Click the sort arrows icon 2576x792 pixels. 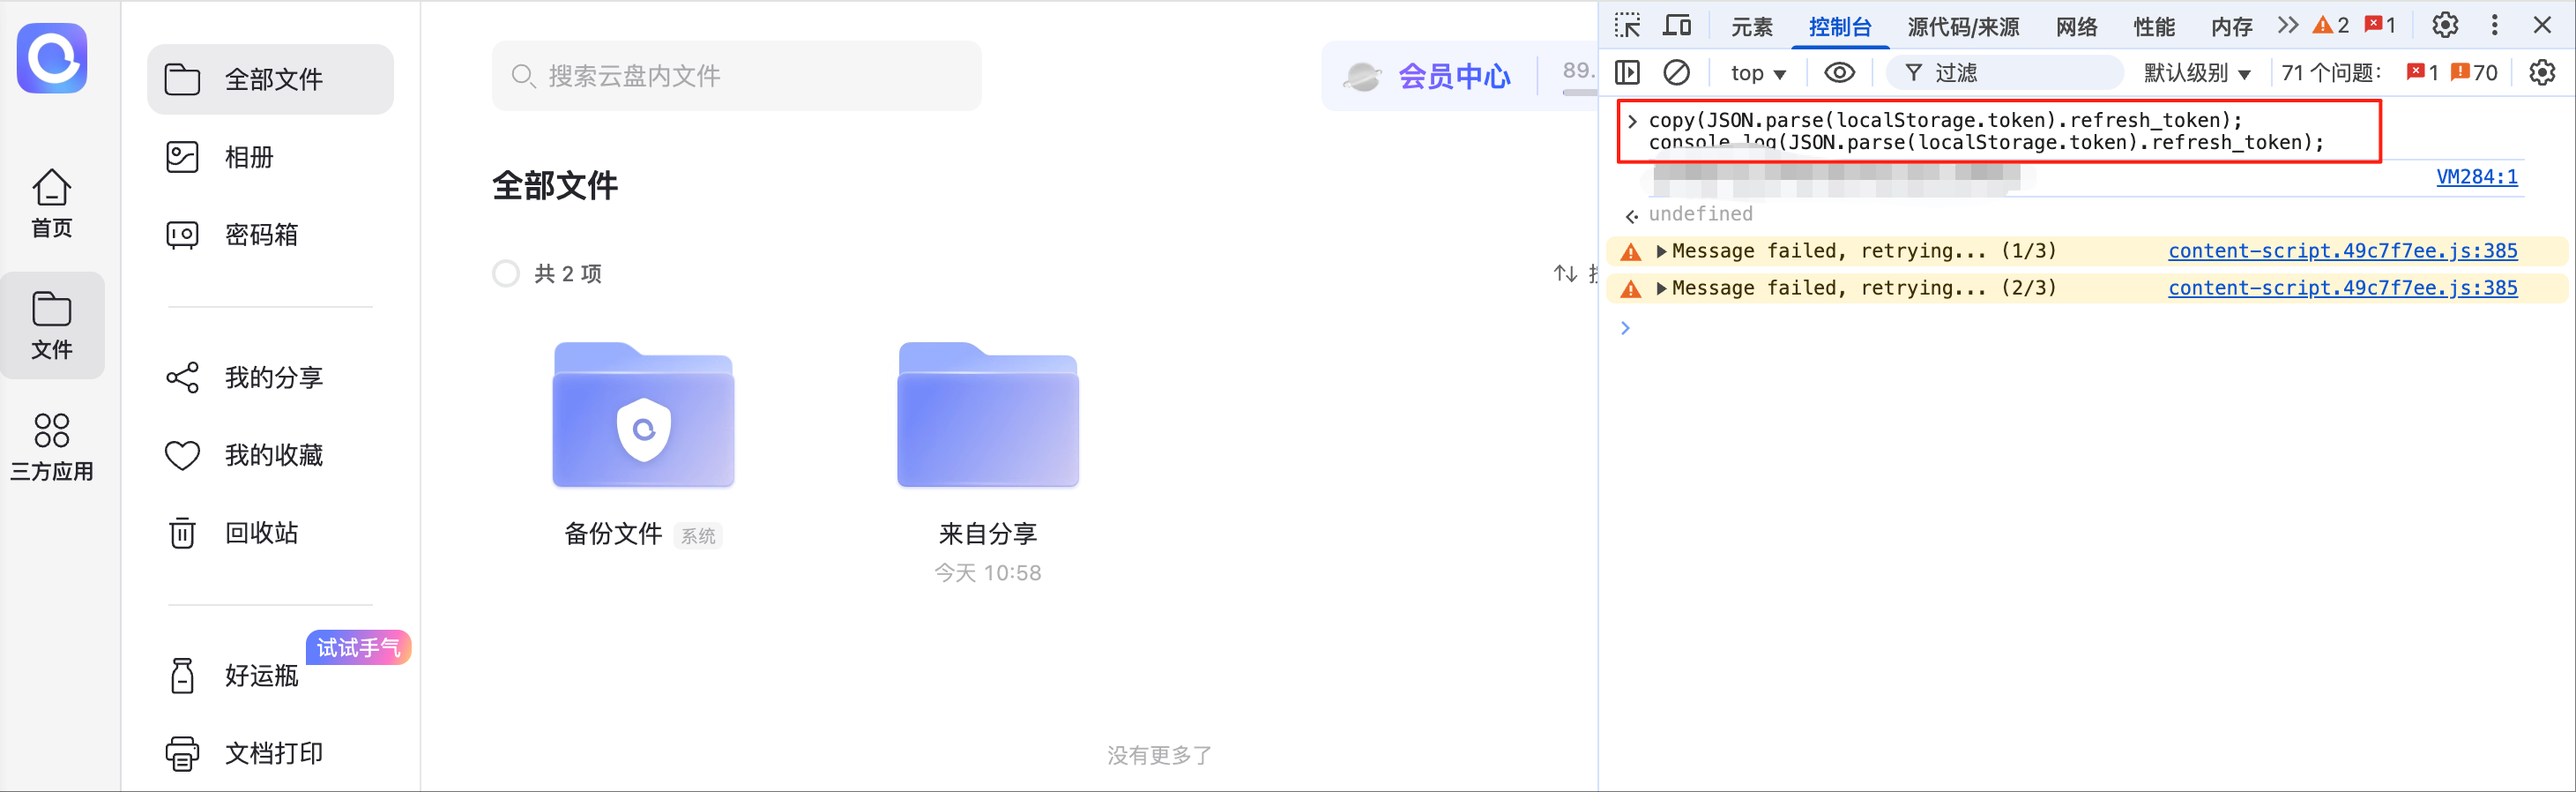[1565, 273]
